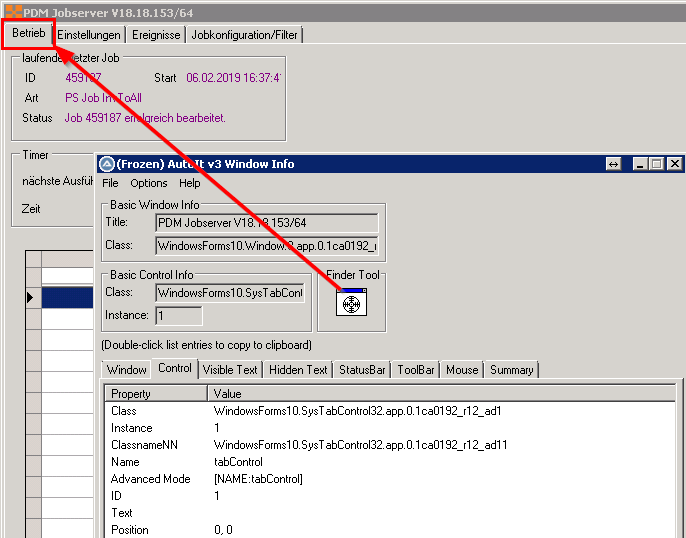The image size is (686, 538).
Task: Switch to the Window tab
Action: [x=126, y=370]
